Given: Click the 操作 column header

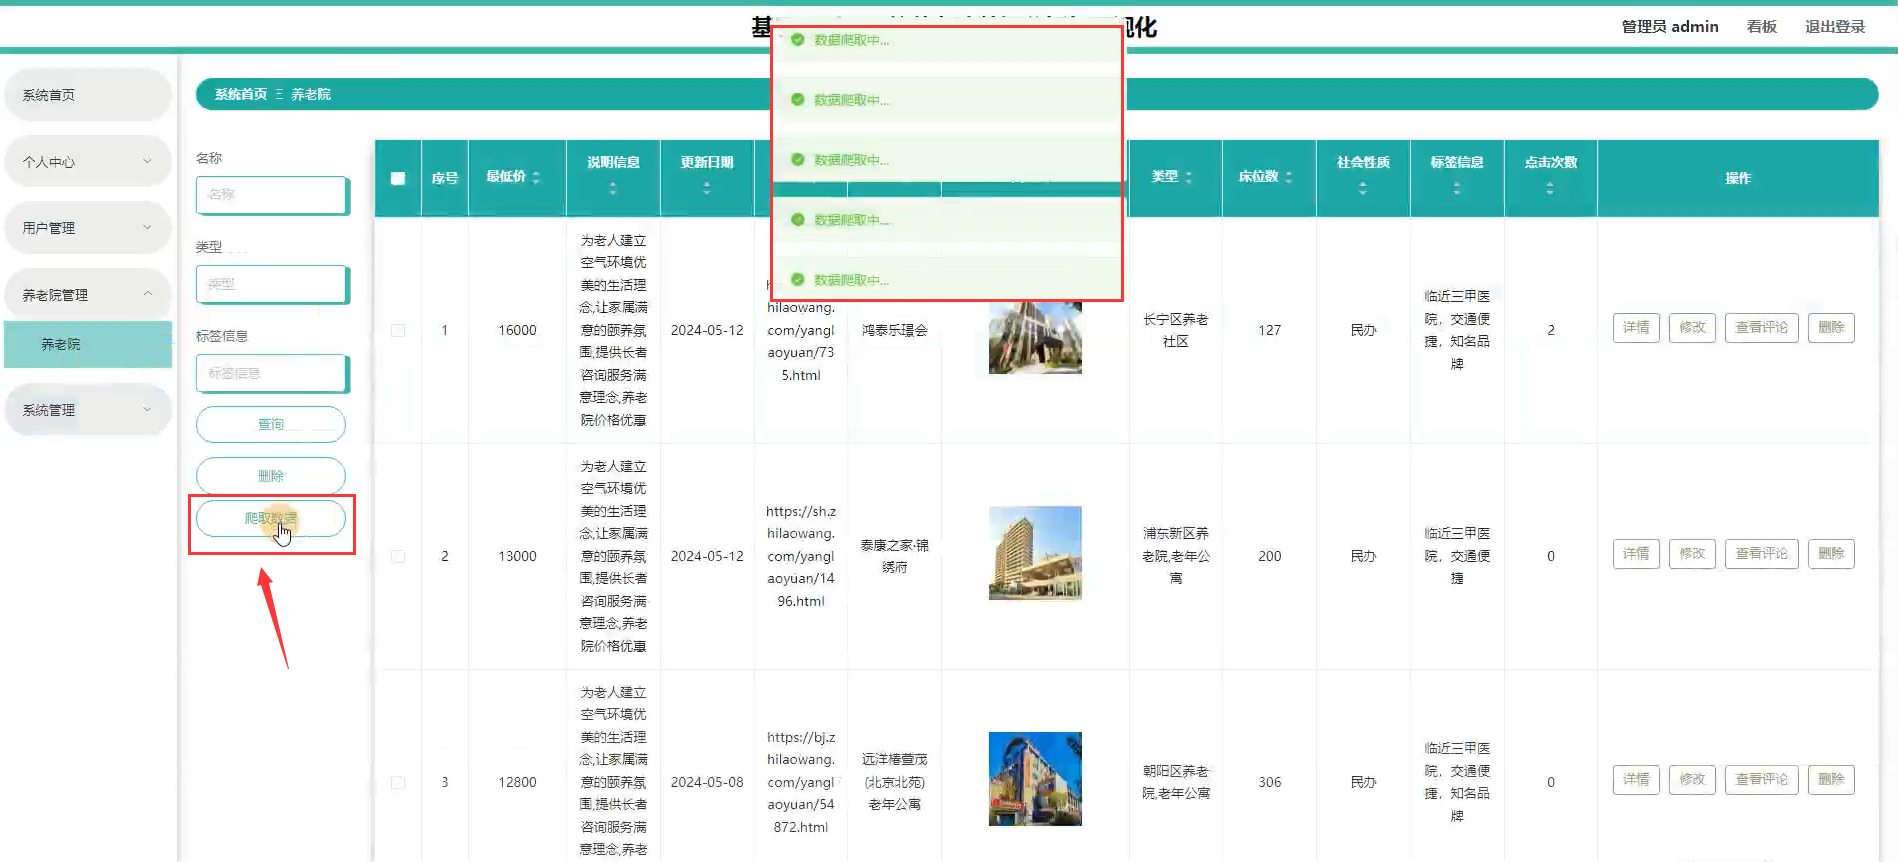Looking at the screenshot, I should click(x=1738, y=178).
